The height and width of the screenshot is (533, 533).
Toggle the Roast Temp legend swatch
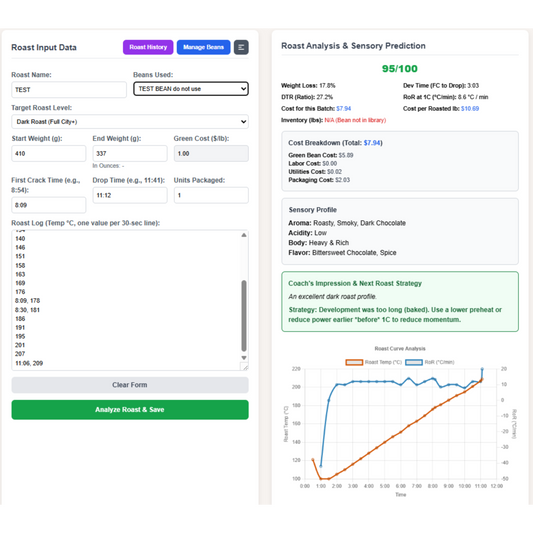pos(354,362)
